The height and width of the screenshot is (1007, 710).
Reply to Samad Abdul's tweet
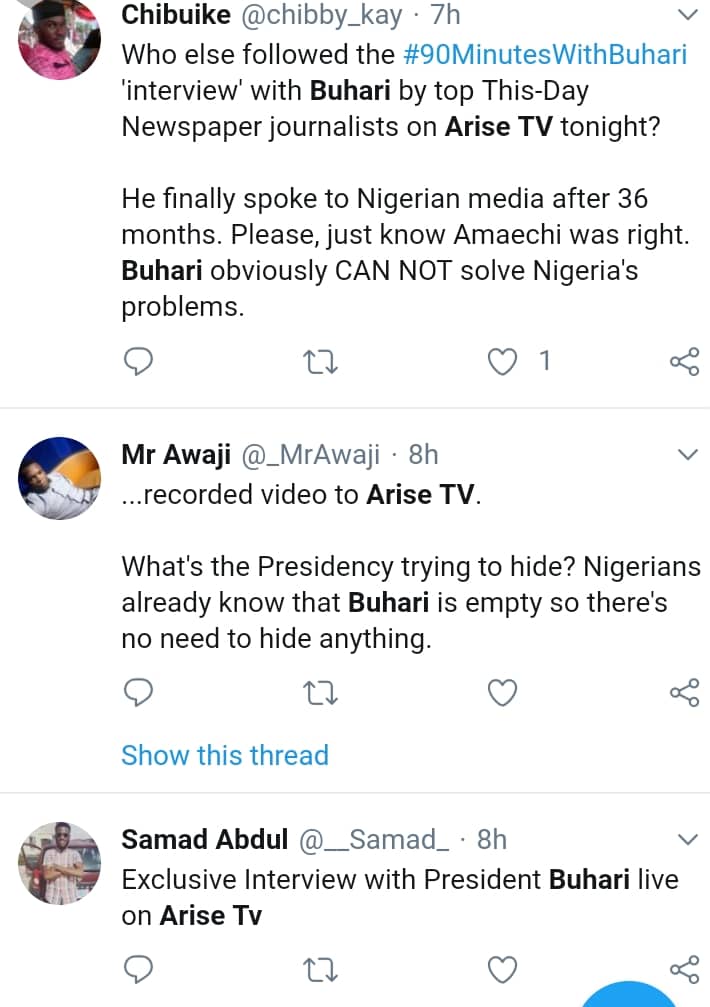point(138,968)
